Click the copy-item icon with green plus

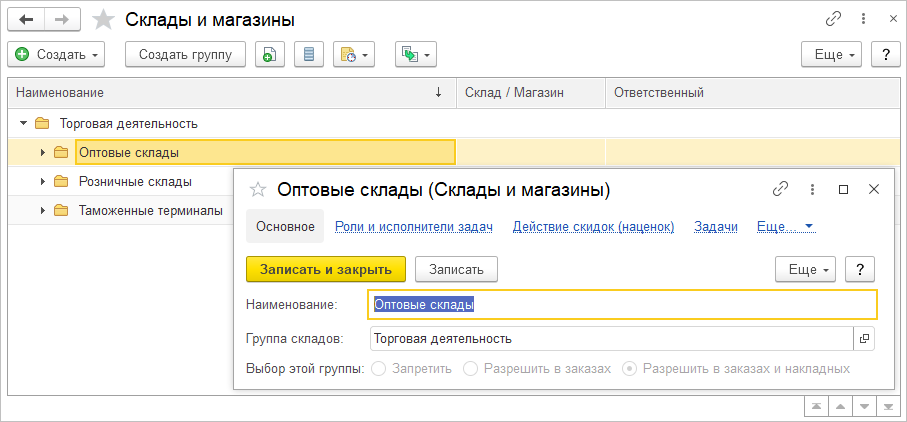click(x=268, y=55)
